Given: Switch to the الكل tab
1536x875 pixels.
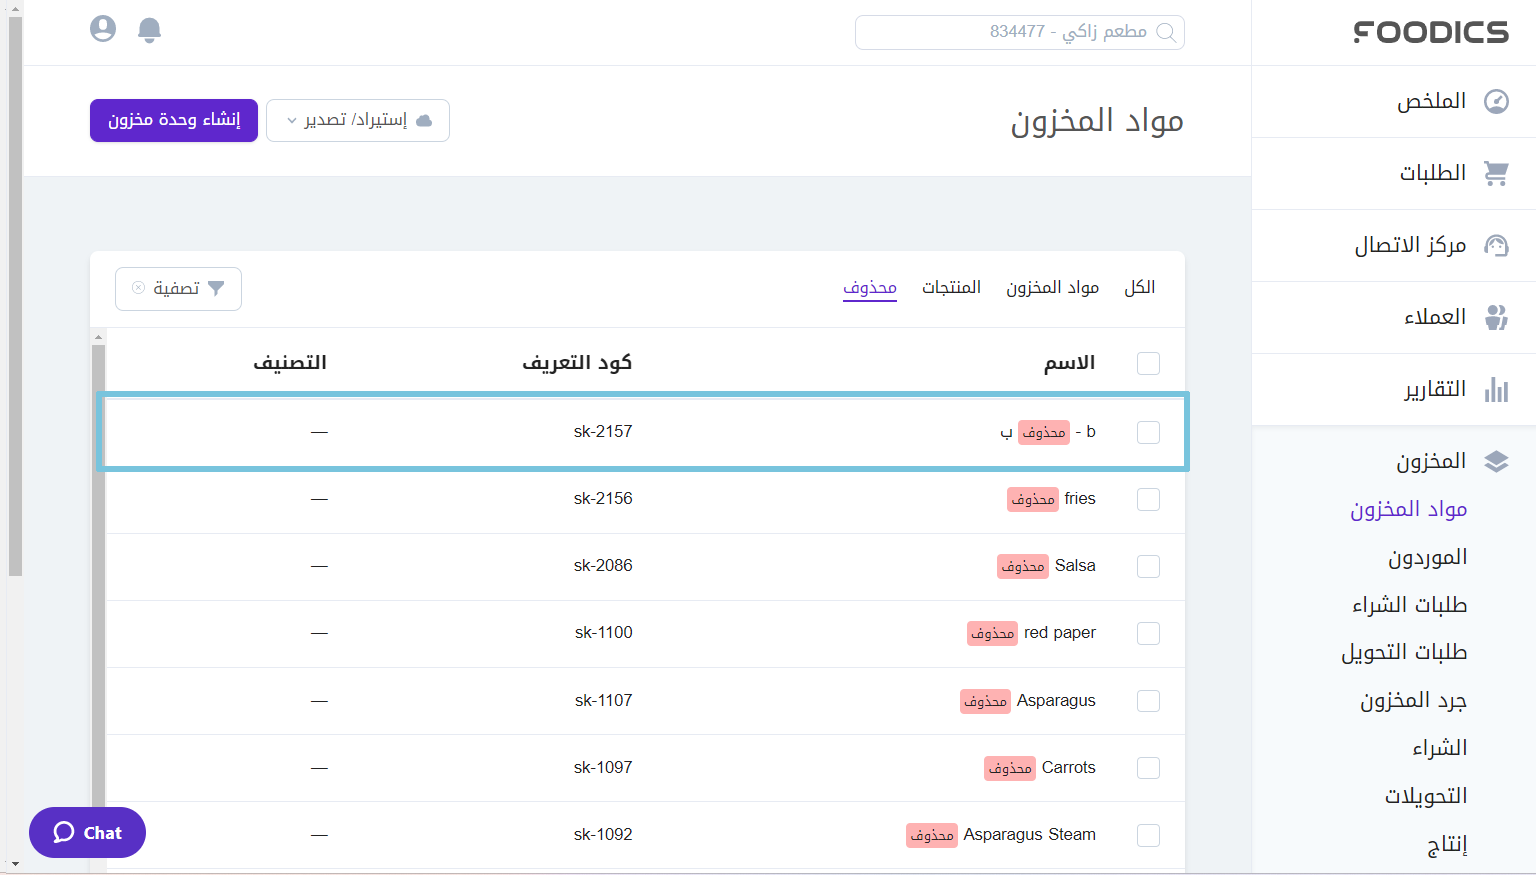Looking at the screenshot, I should [x=1139, y=288].
